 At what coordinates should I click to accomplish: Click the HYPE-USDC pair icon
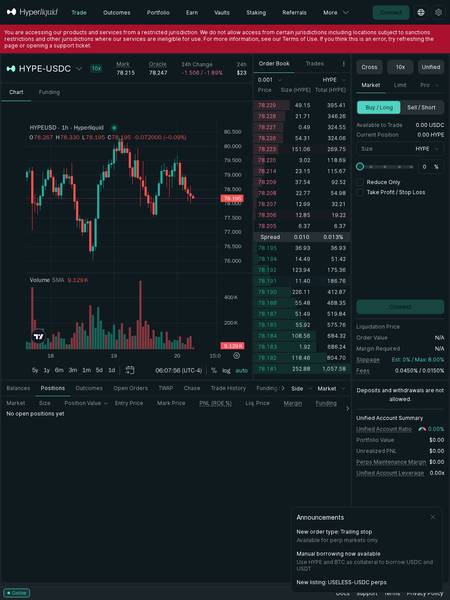(x=11, y=68)
